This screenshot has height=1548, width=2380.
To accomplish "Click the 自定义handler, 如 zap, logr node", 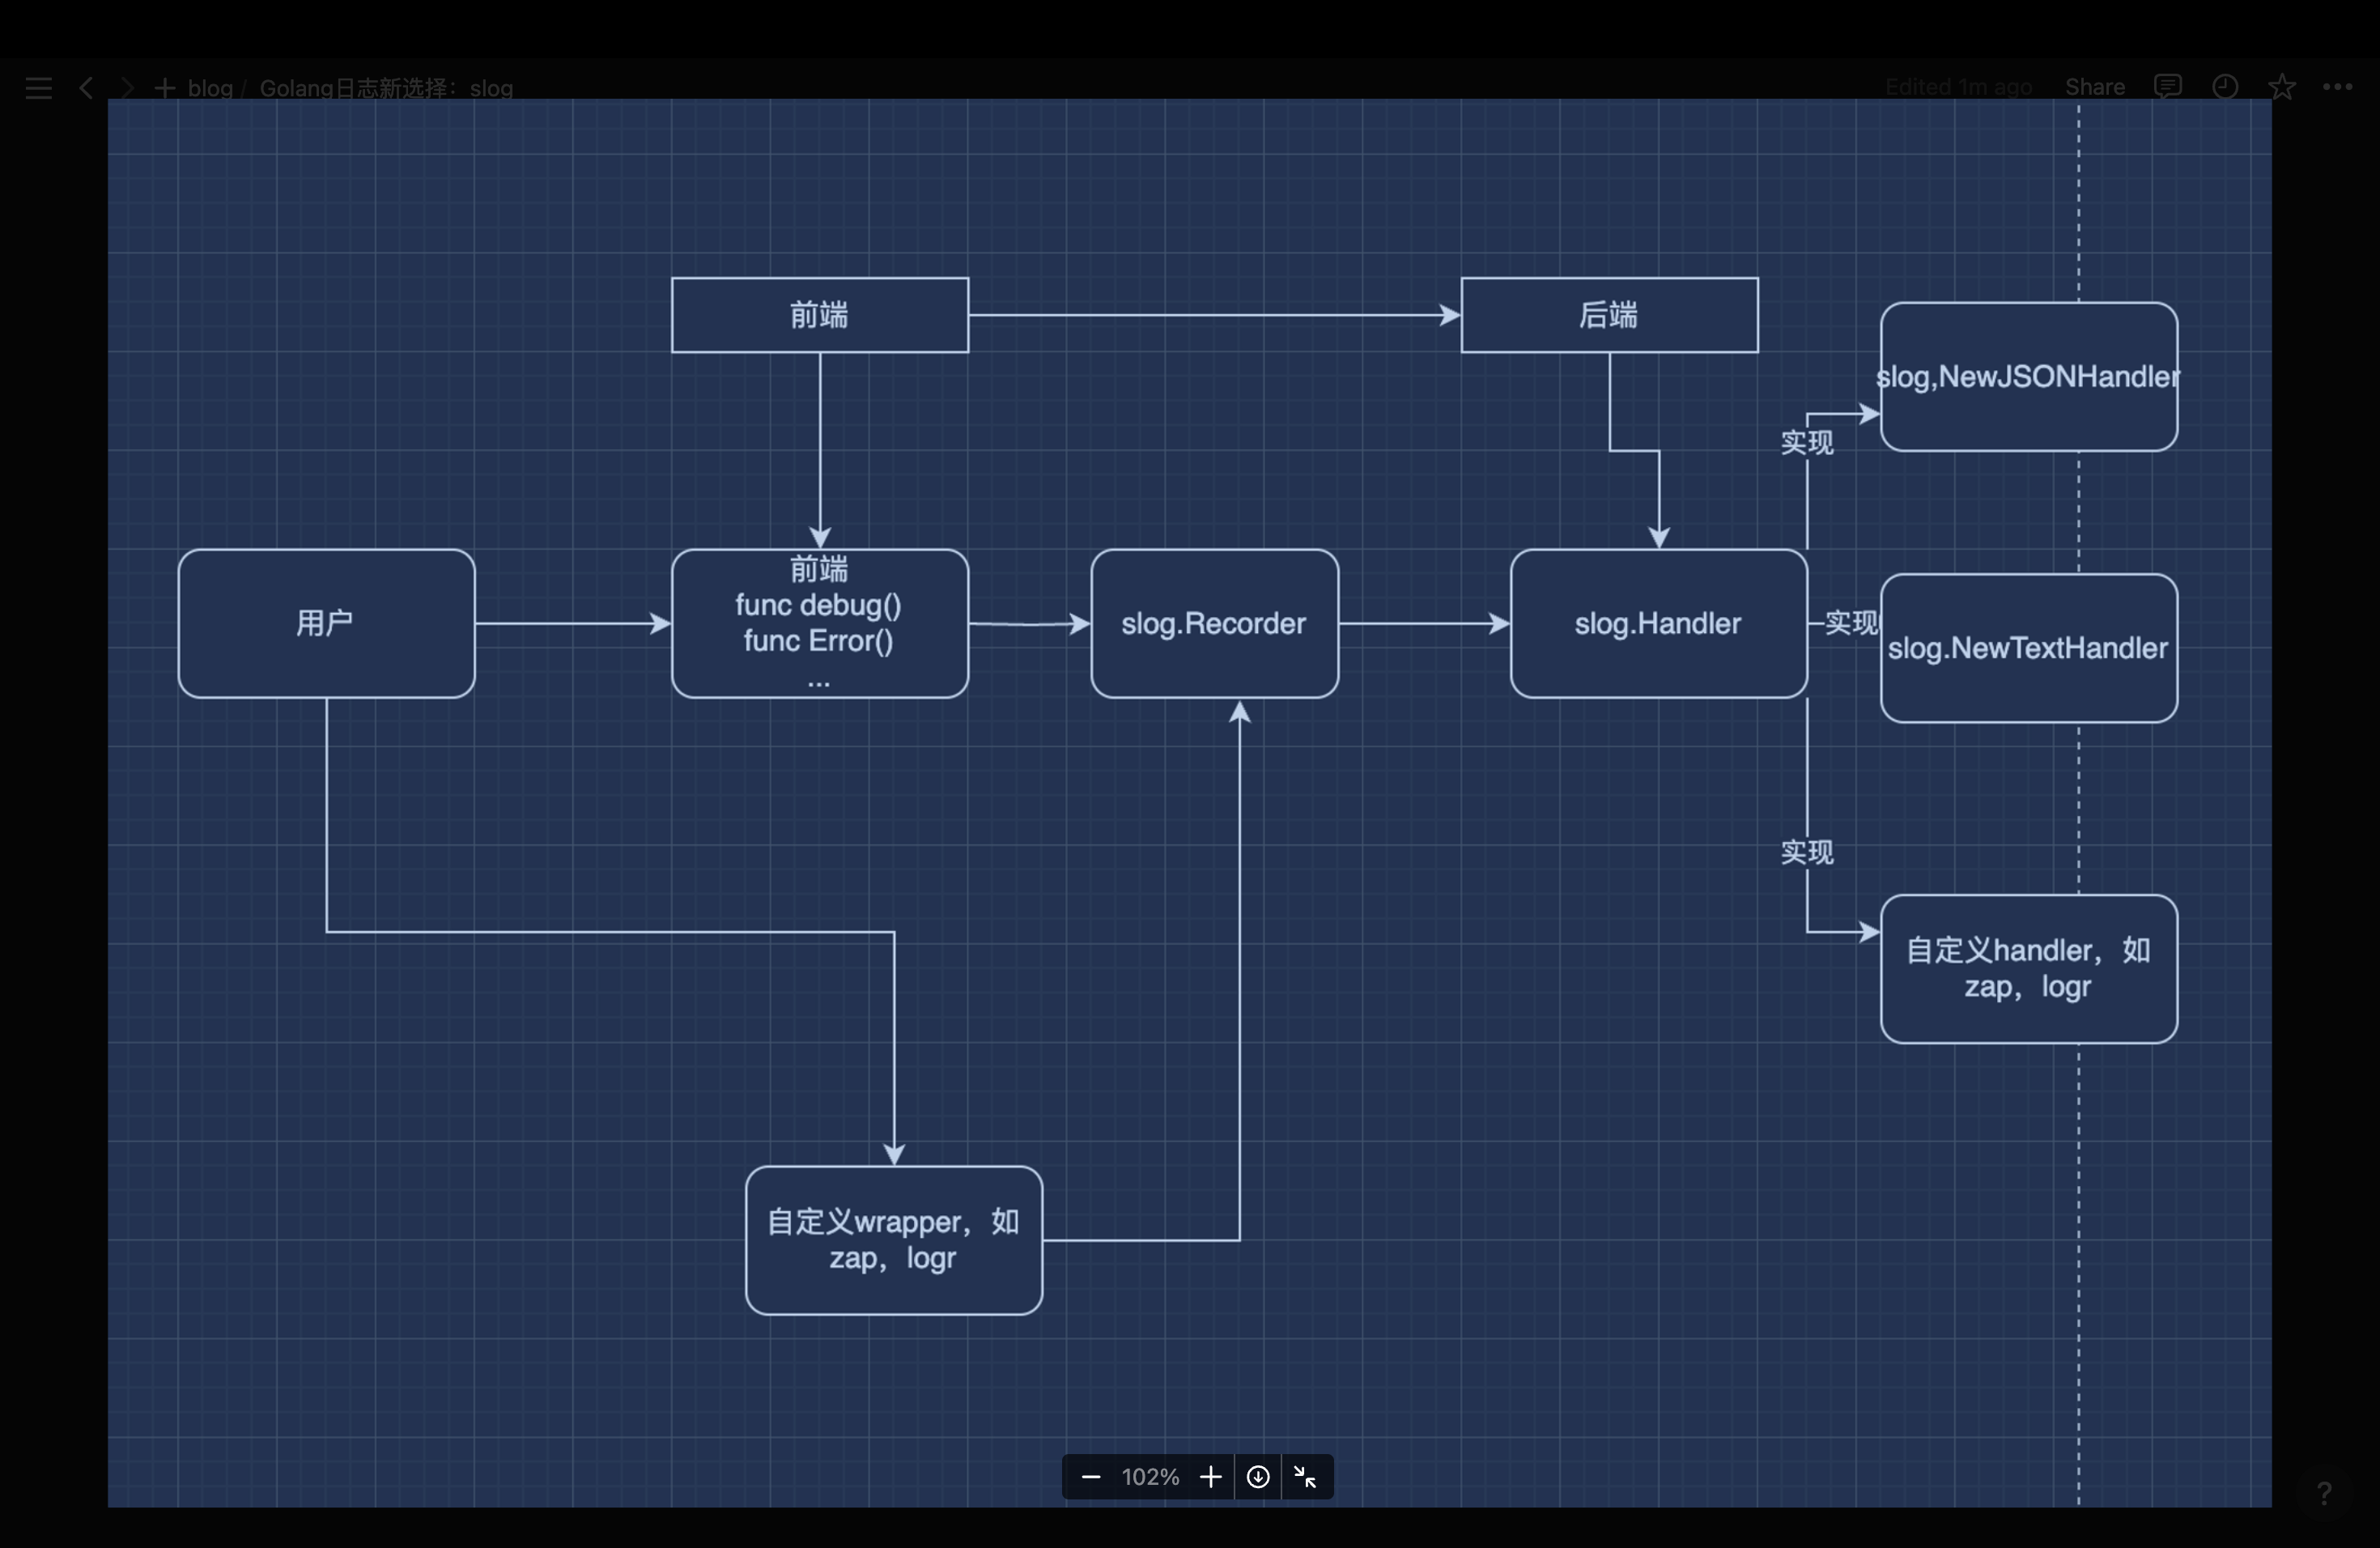I will click(2028, 969).
